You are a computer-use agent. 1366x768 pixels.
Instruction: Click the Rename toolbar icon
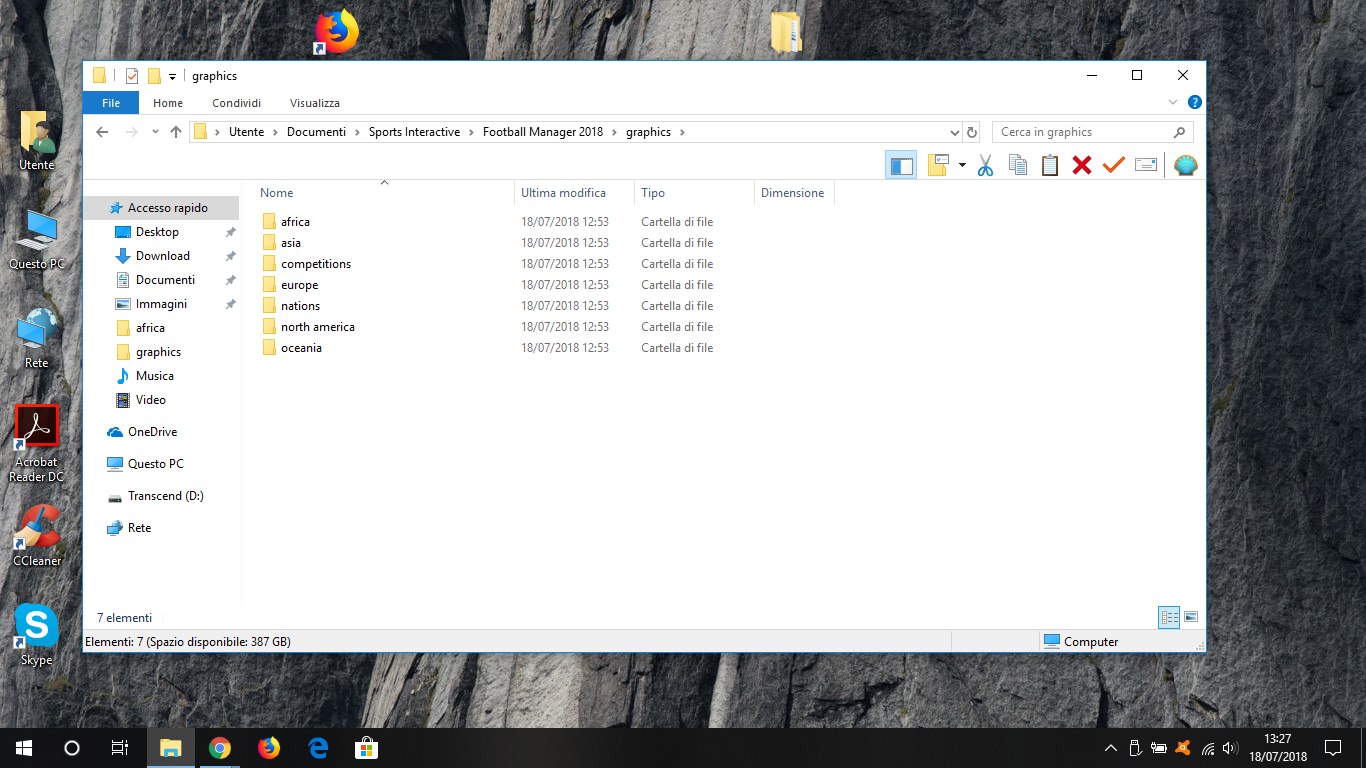(1146, 165)
